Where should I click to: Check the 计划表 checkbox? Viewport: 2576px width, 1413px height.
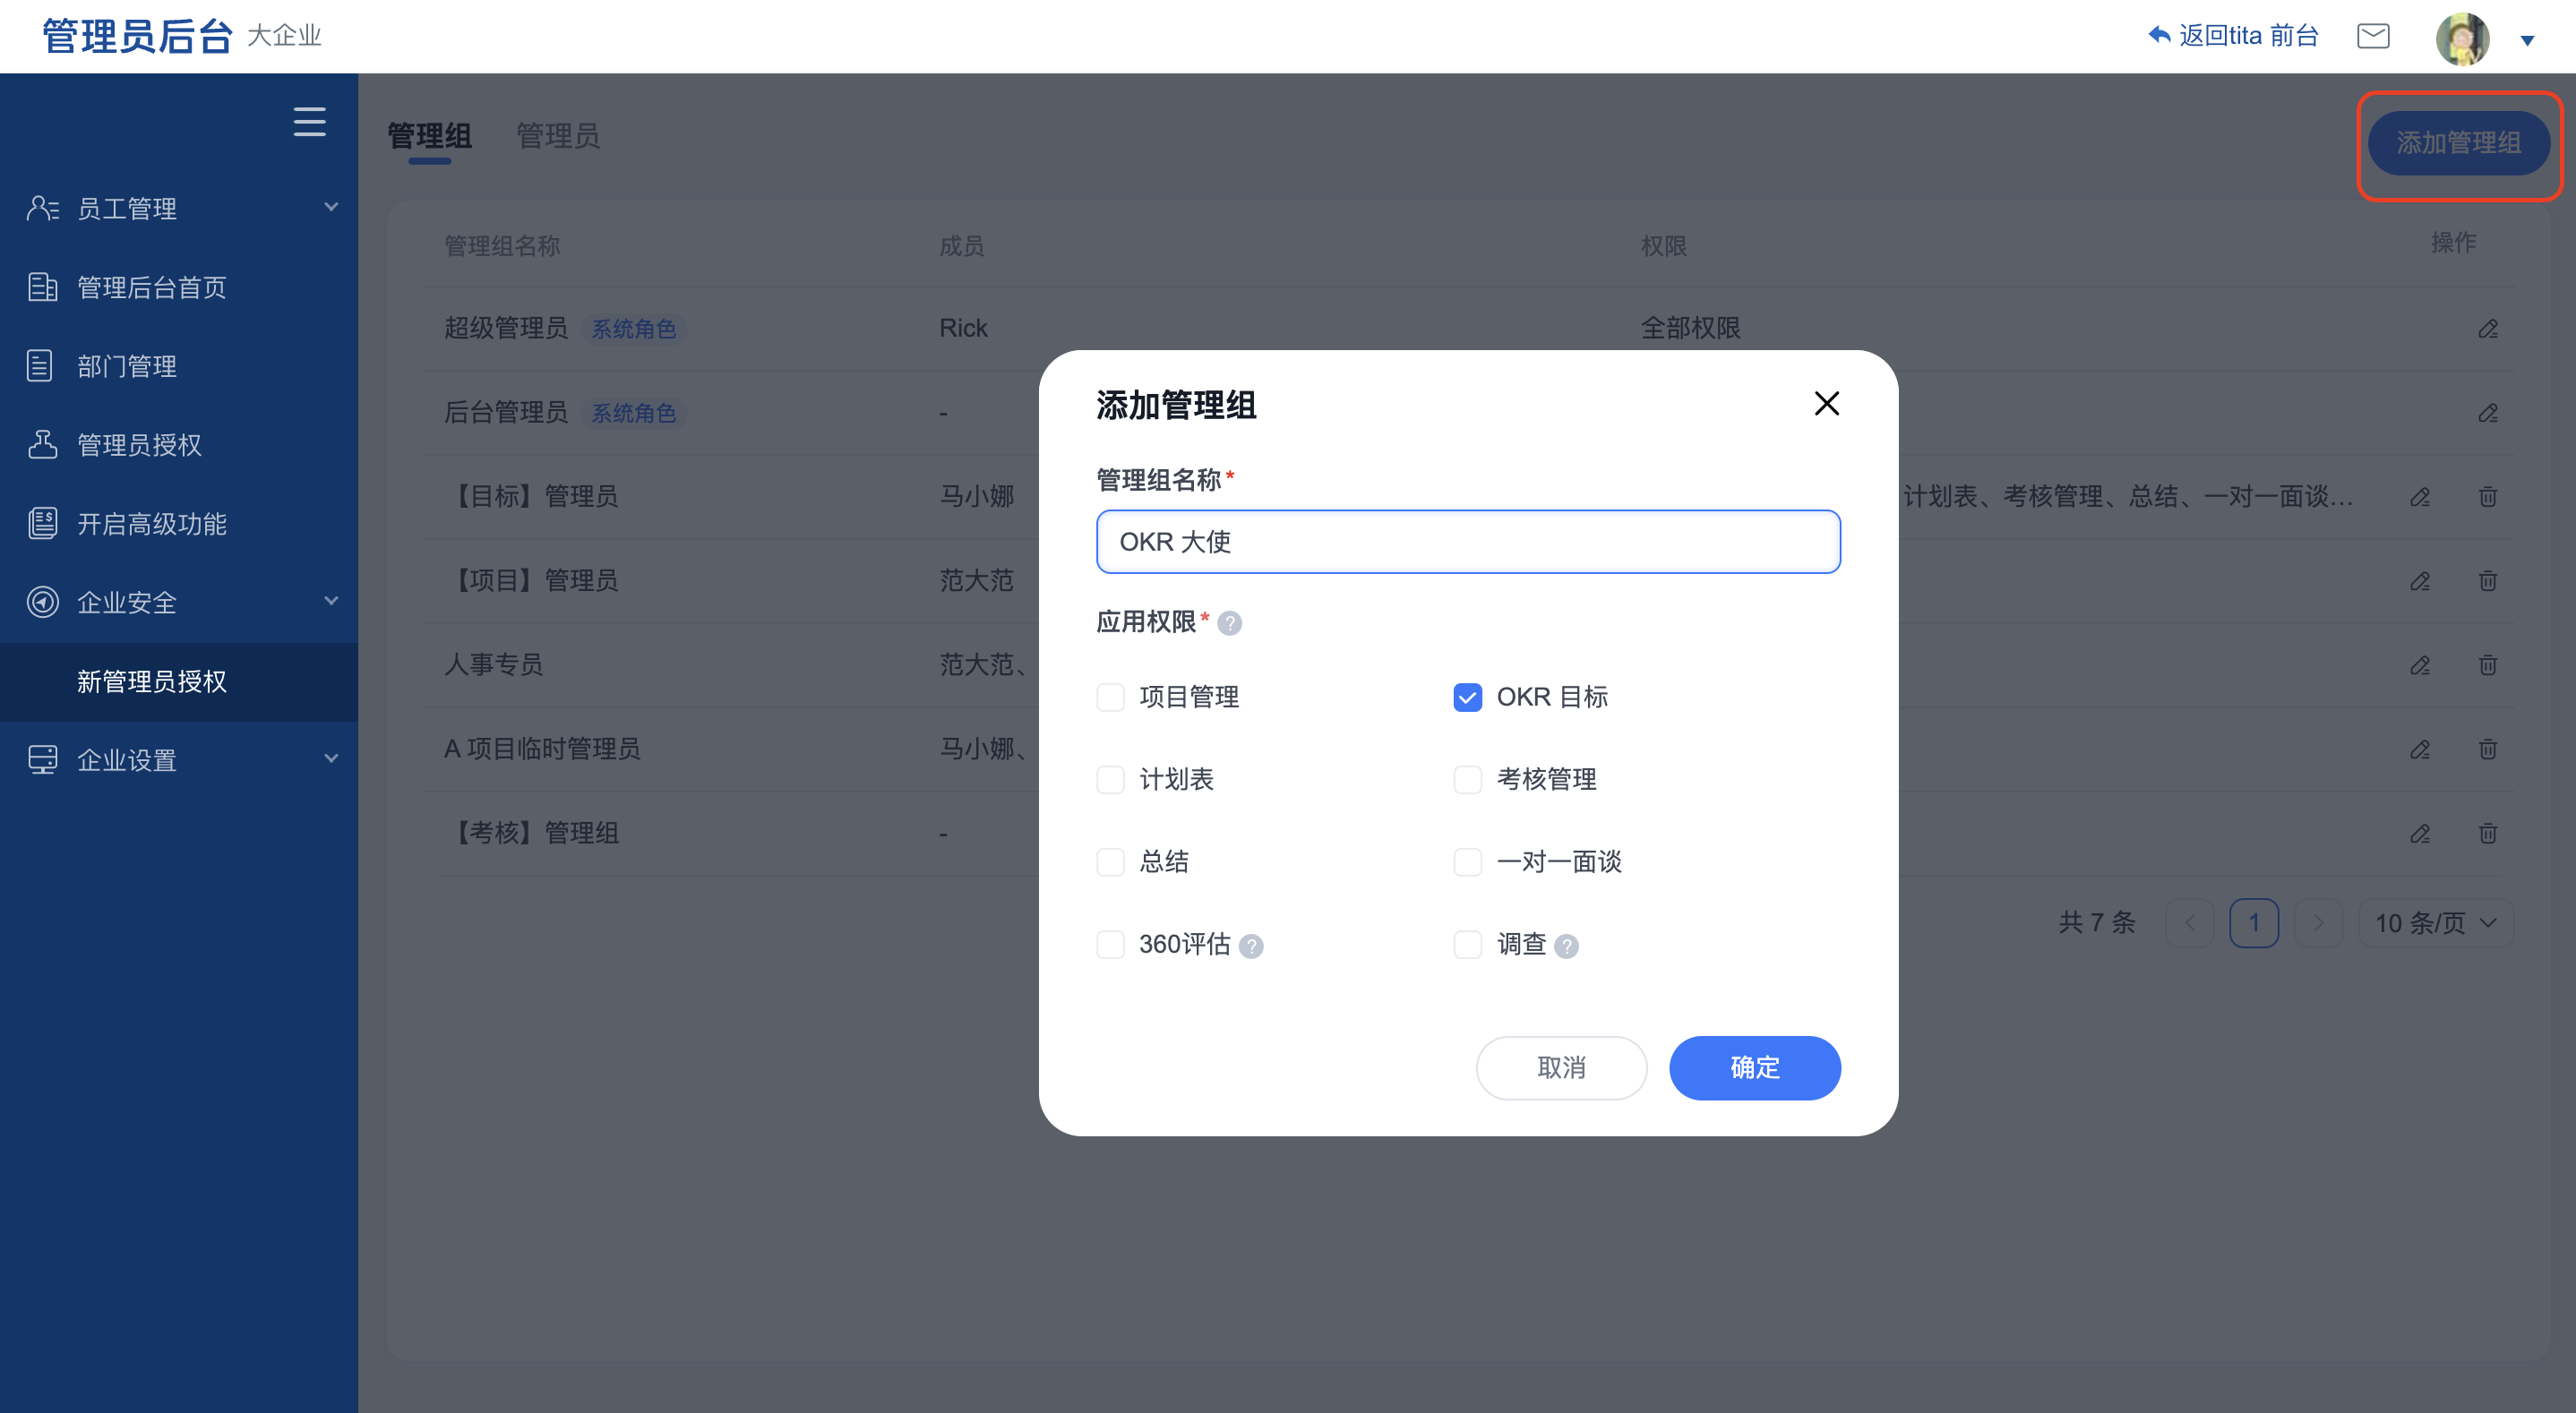1110,779
